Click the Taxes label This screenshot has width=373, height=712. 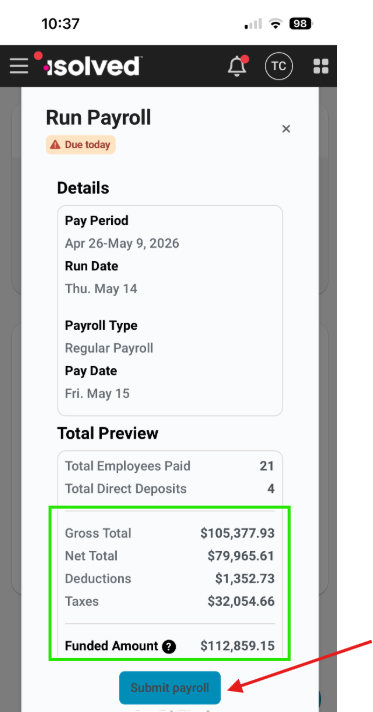[82, 601]
